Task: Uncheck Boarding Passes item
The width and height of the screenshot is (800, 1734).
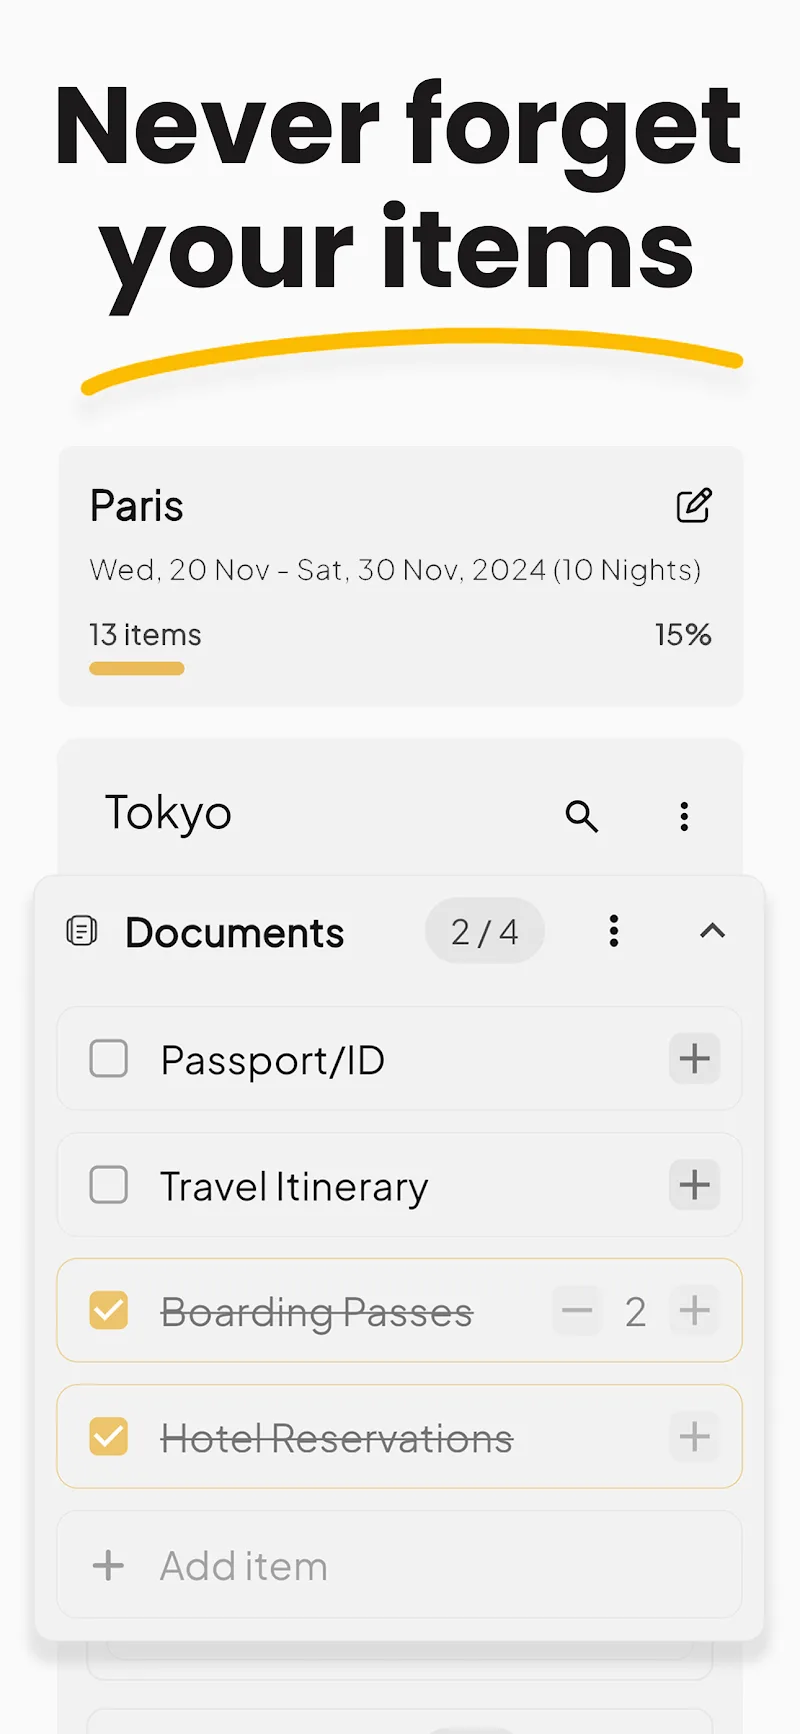Action: [109, 1311]
